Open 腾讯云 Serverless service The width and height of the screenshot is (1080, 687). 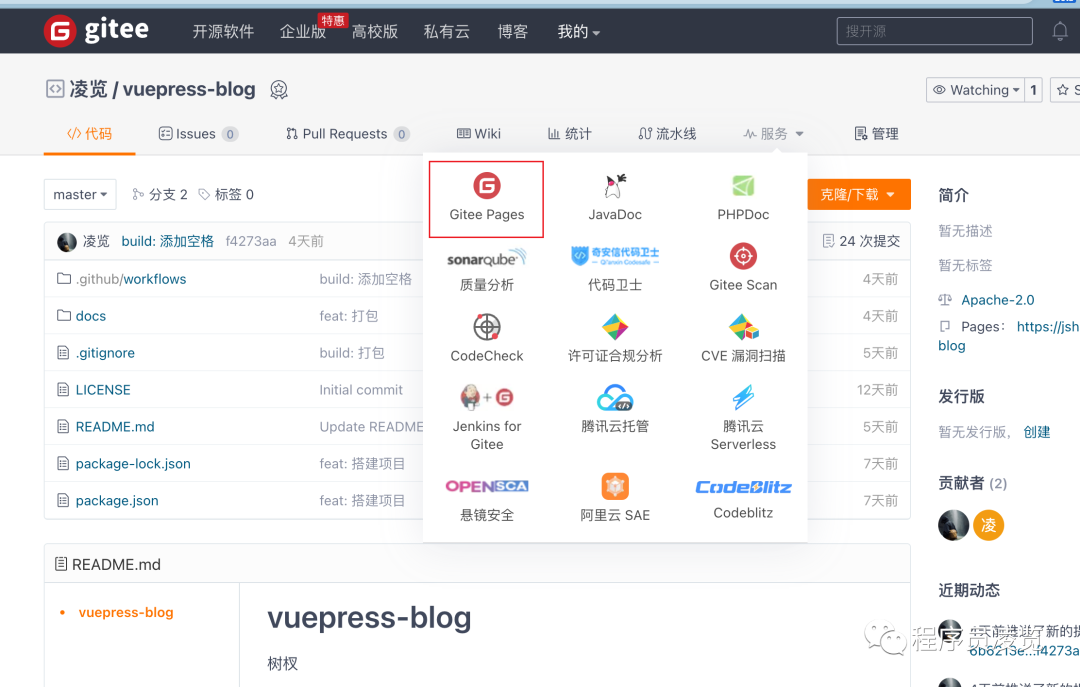tap(743, 418)
